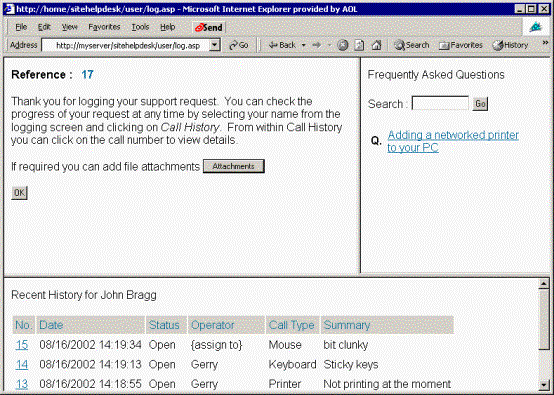Open the View menu
Image resolution: width=554 pixels, height=395 pixels.
click(x=70, y=27)
